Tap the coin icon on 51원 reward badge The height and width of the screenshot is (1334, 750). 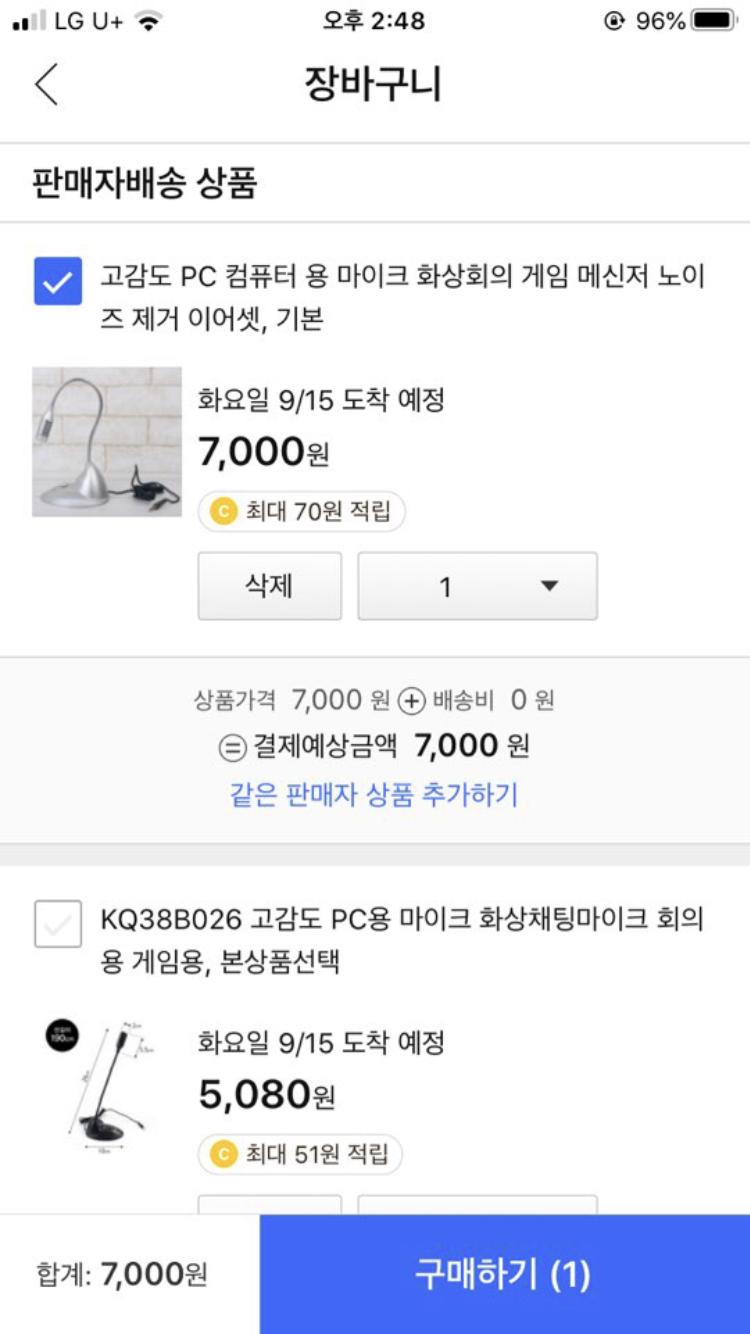223,1154
